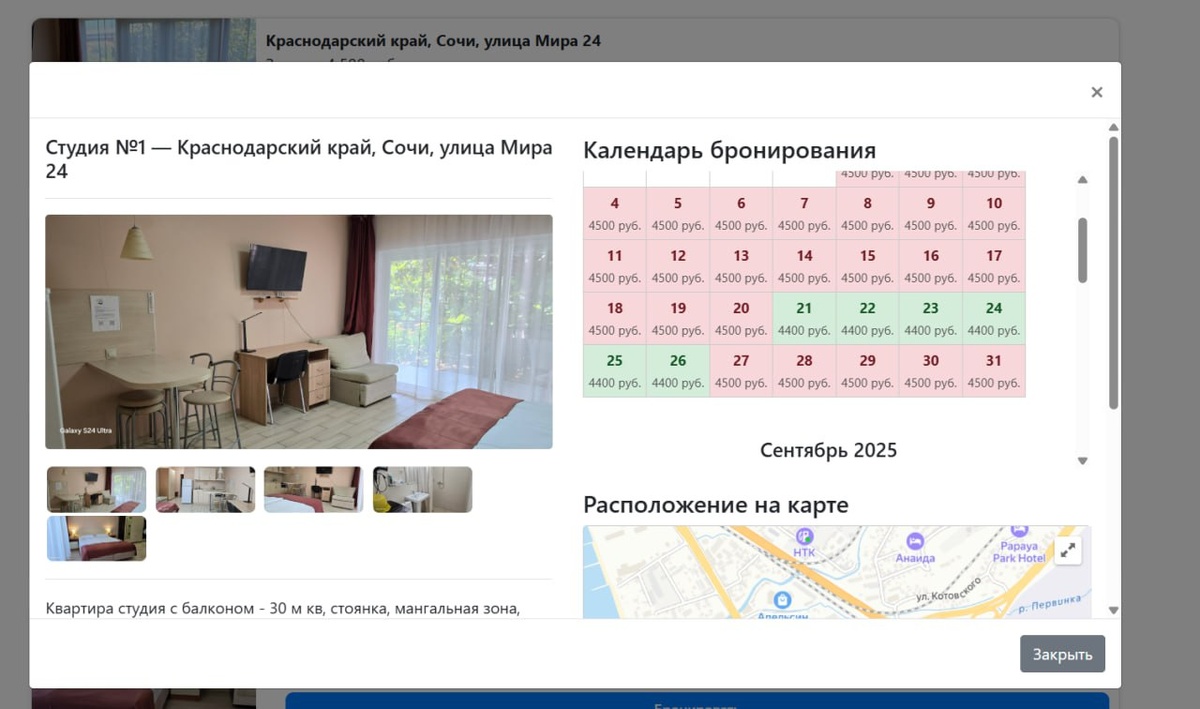Select the second thumbnail showing the fridge
Screen dimensions: 1200x709
205,490
